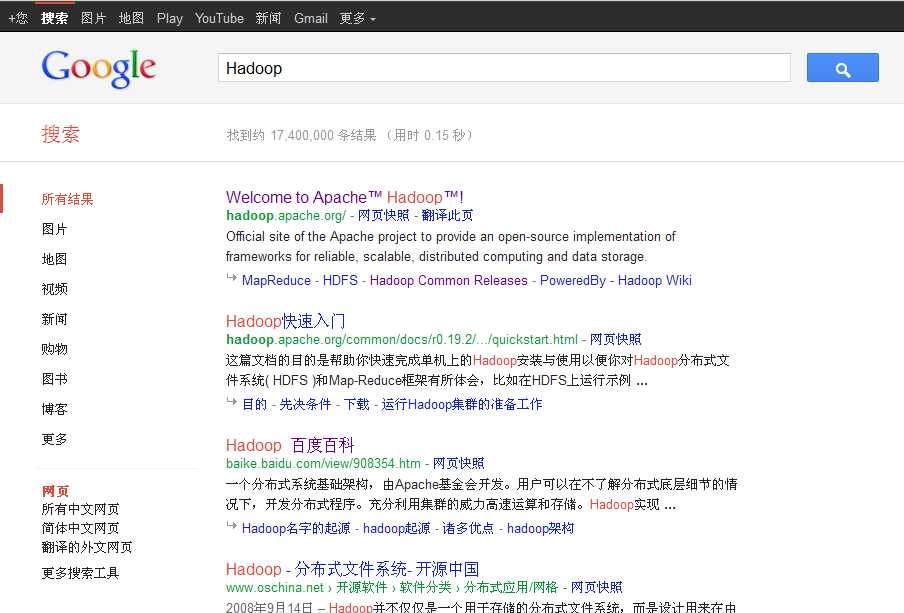The width and height of the screenshot is (904, 613).
Task: Click the red 搜索 heading below logo
Action: pos(61,134)
